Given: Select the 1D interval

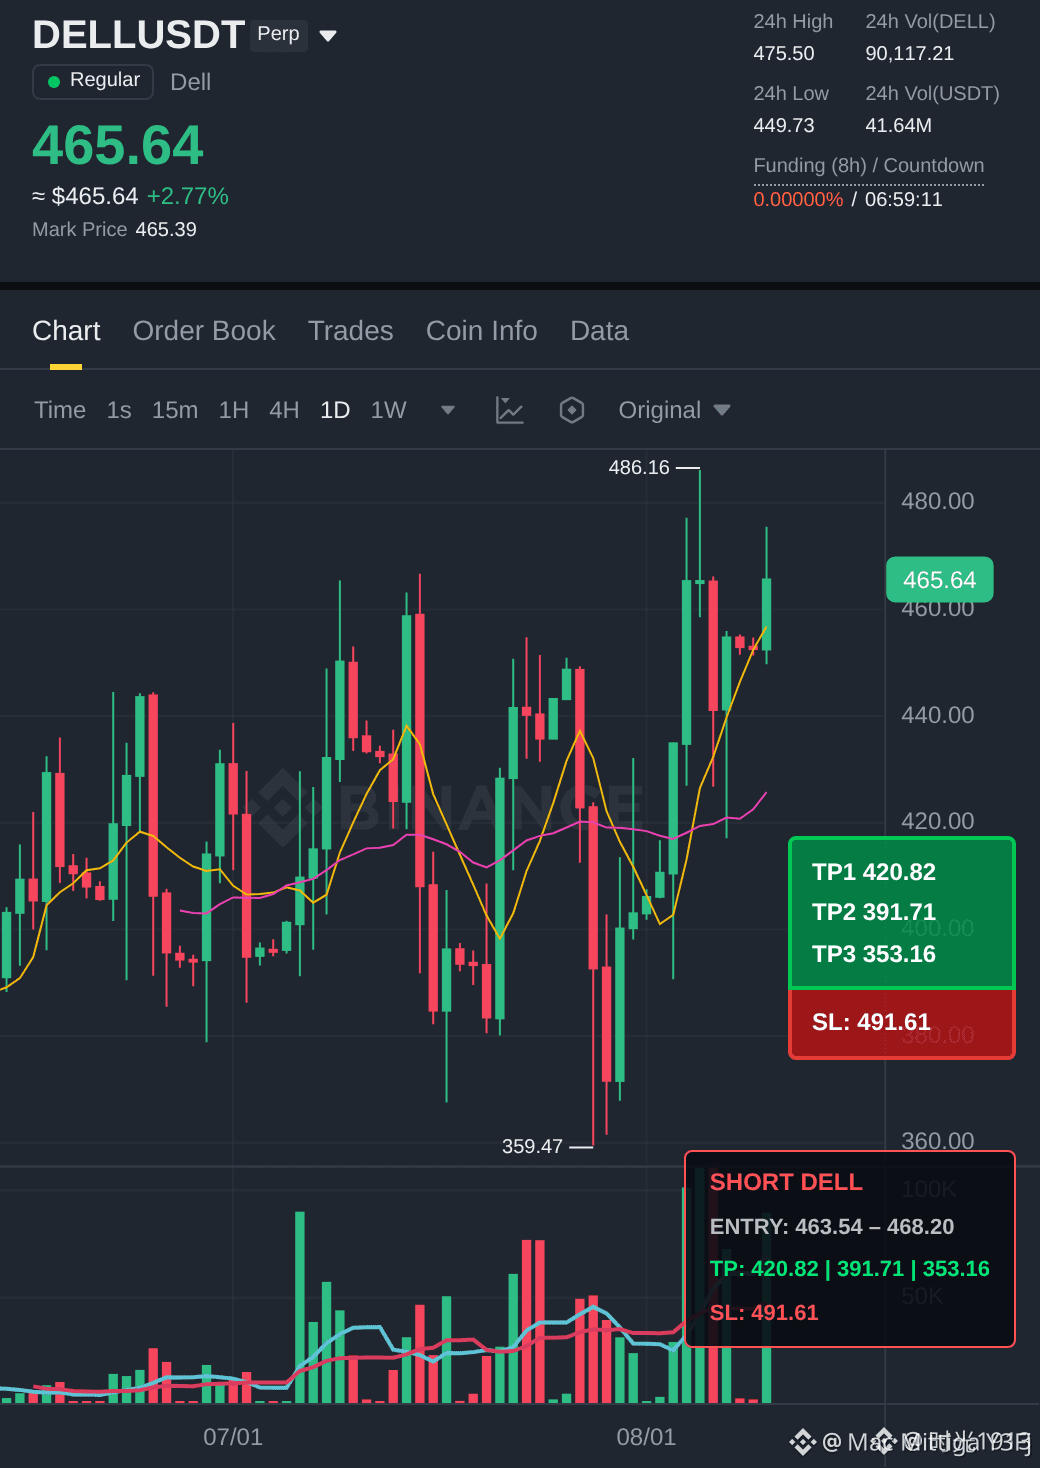Looking at the screenshot, I should coord(335,410).
